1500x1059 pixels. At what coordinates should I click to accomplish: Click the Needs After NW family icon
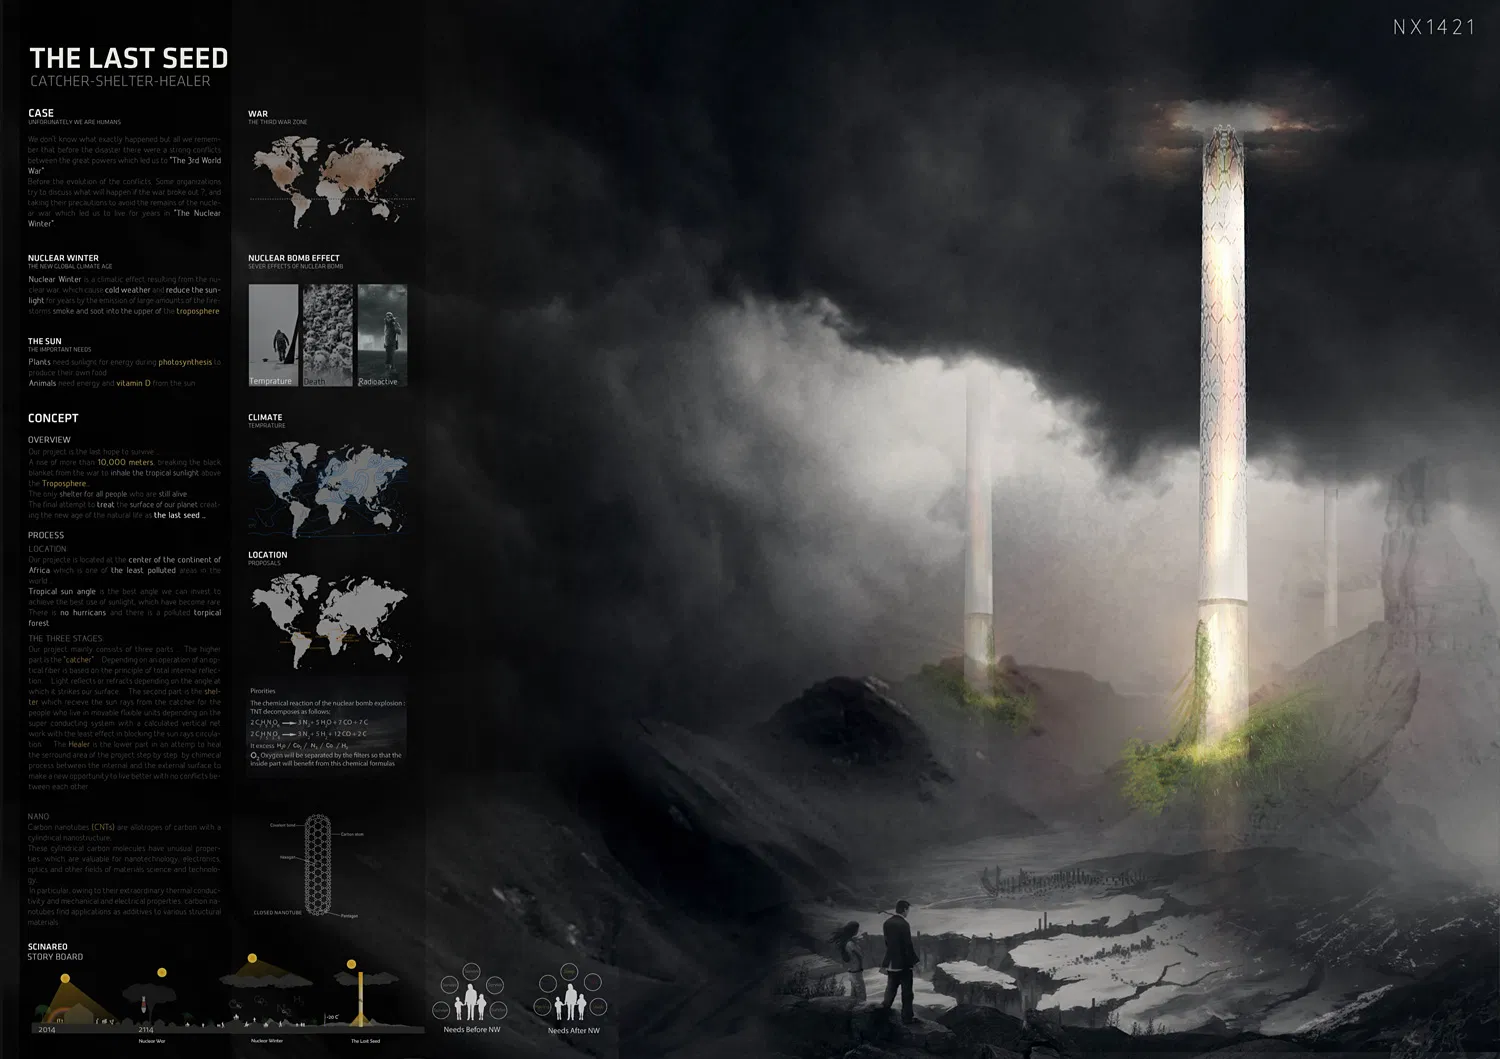pyautogui.click(x=571, y=1000)
